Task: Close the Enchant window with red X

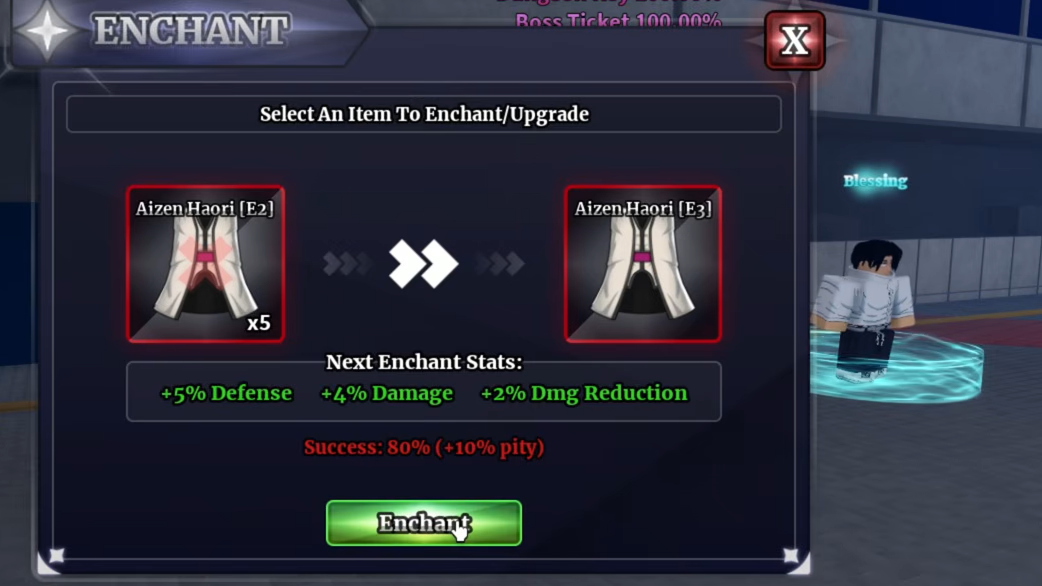Action: [795, 41]
